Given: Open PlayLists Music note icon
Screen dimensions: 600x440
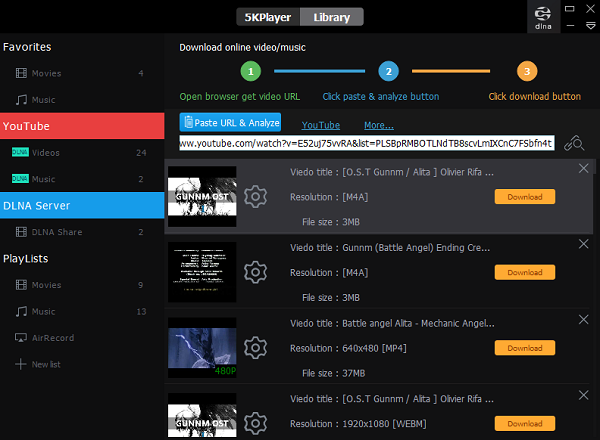Looking at the screenshot, I should [x=21, y=311].
